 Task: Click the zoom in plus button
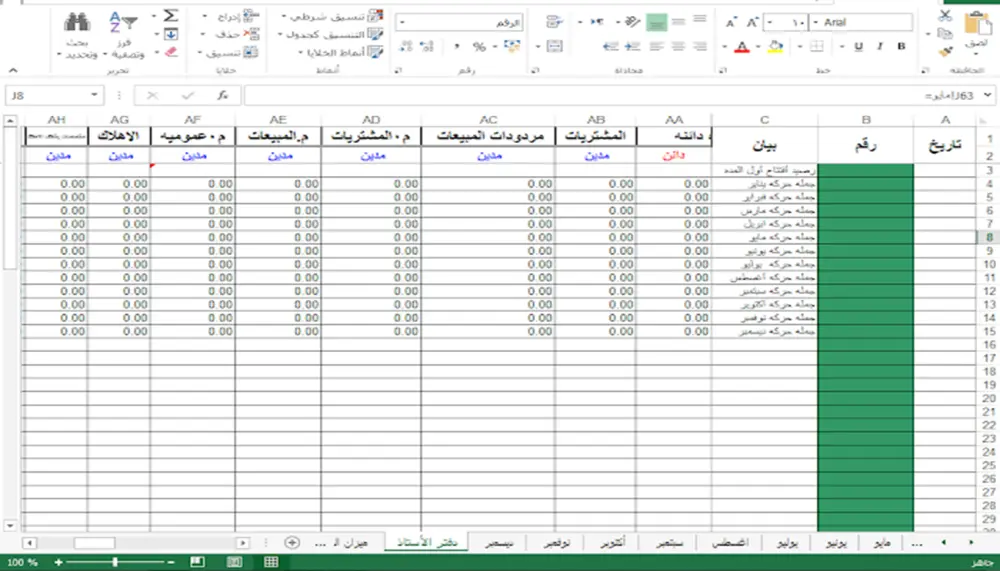tap(58, 562)
